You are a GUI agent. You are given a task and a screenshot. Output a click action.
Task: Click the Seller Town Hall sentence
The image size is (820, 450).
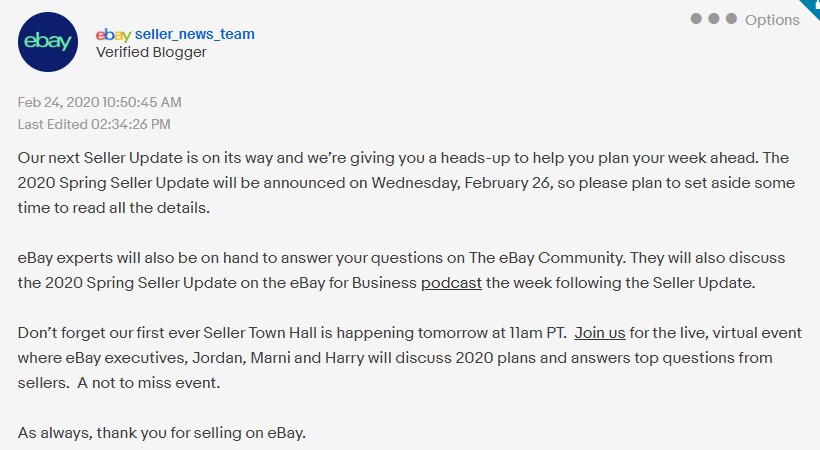(292, 333)
